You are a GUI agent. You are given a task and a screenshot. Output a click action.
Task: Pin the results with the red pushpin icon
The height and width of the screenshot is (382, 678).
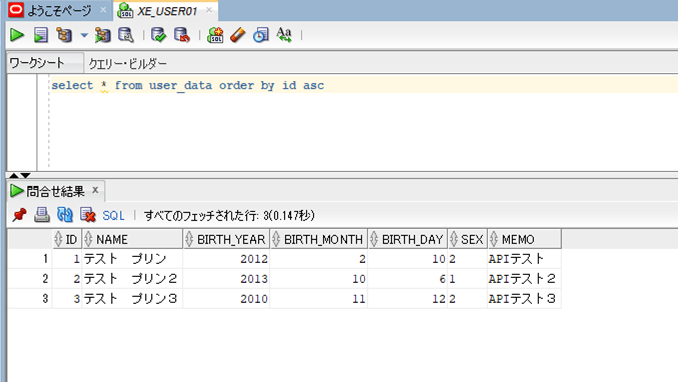tap(19, 215)
